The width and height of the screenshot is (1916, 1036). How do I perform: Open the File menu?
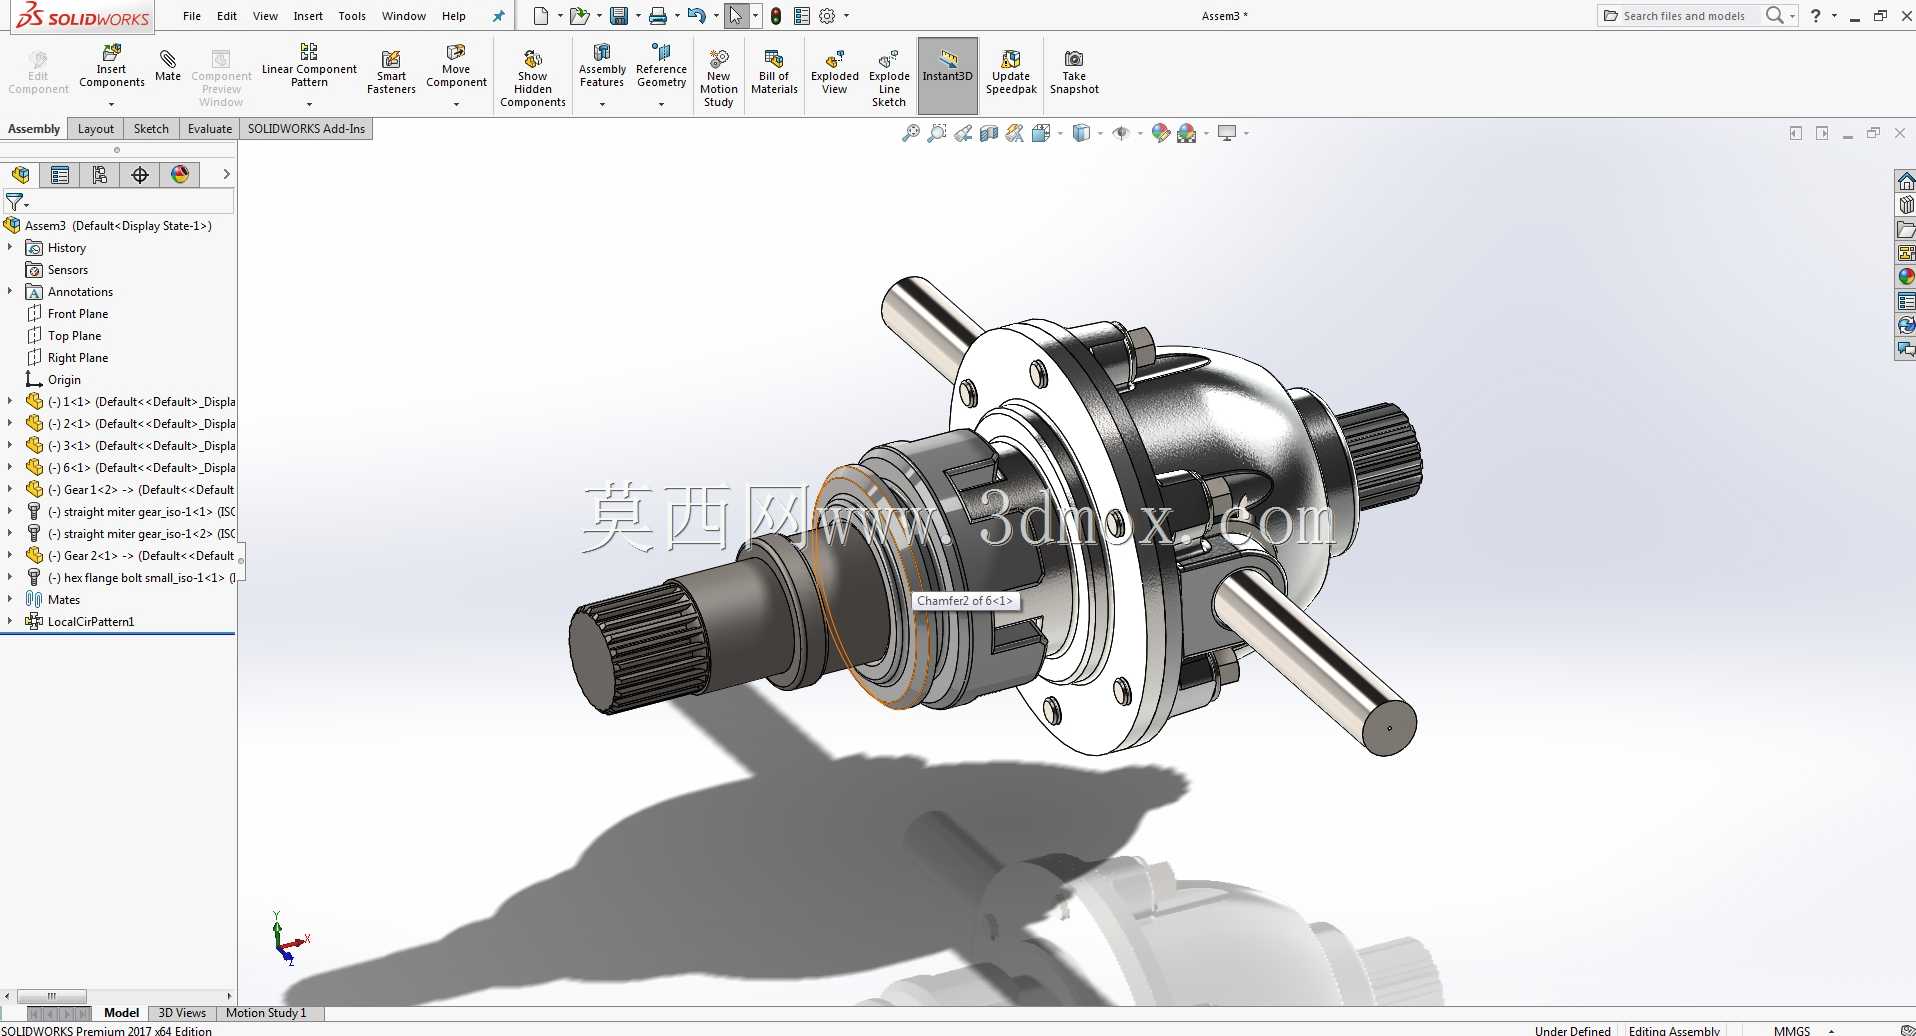pyautogui.click(x=192, y=16)
